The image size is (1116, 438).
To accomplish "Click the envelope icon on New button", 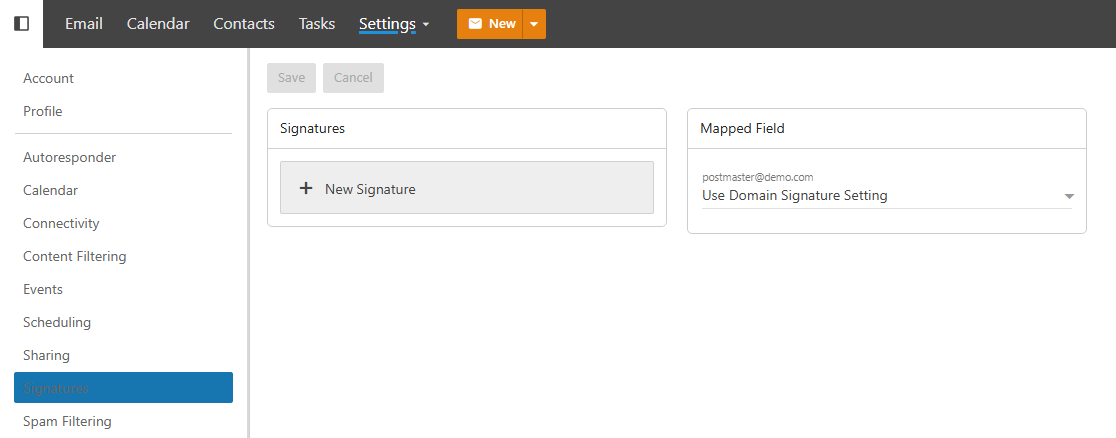I will (x=475, y=24).
